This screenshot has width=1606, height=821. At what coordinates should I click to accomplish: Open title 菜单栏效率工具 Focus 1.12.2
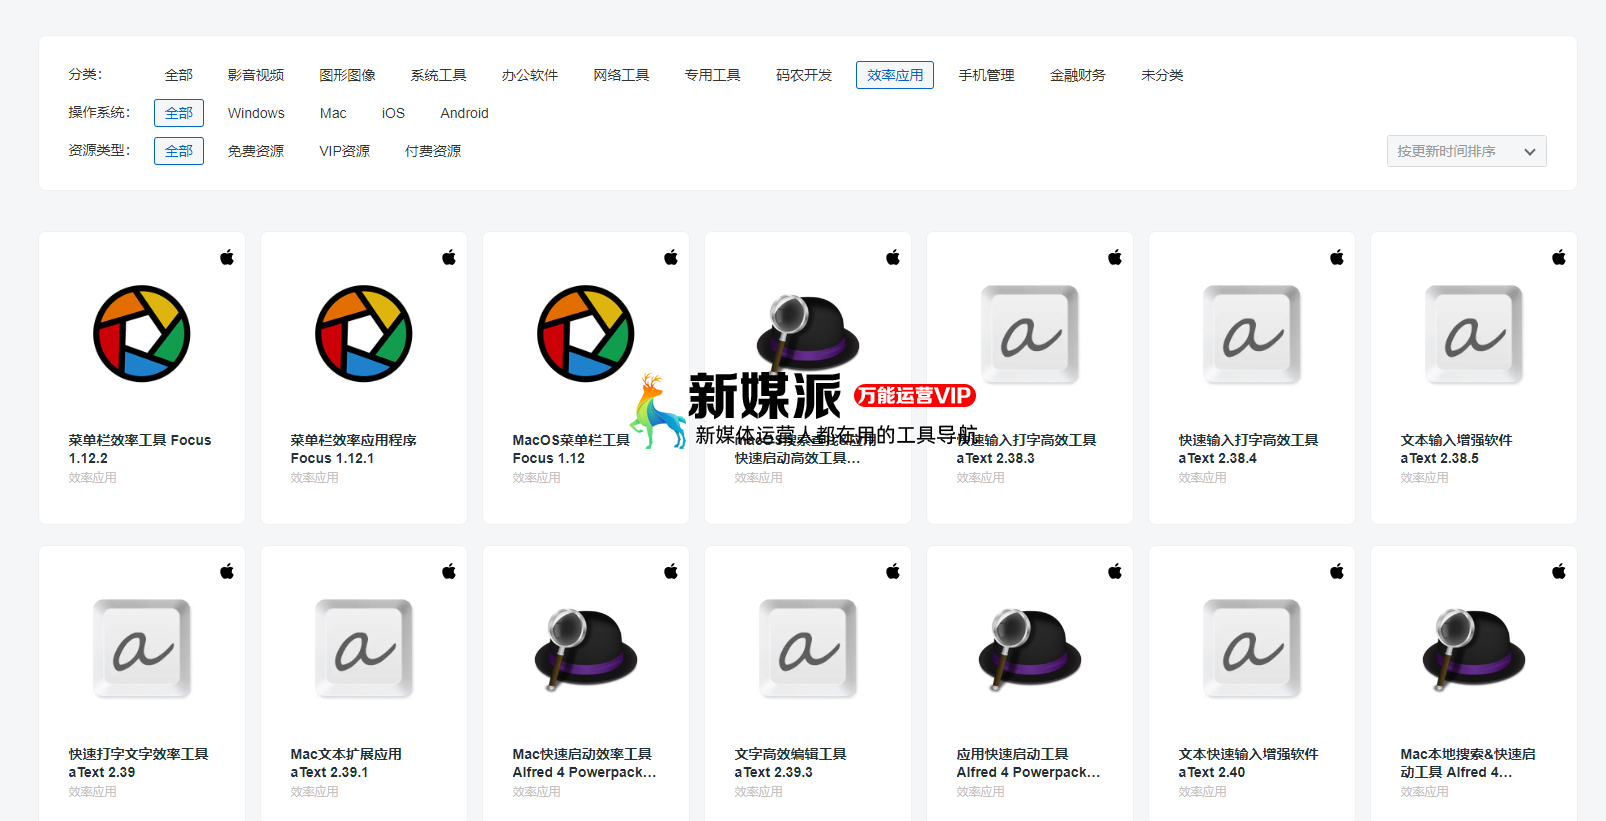pos(140,449)
